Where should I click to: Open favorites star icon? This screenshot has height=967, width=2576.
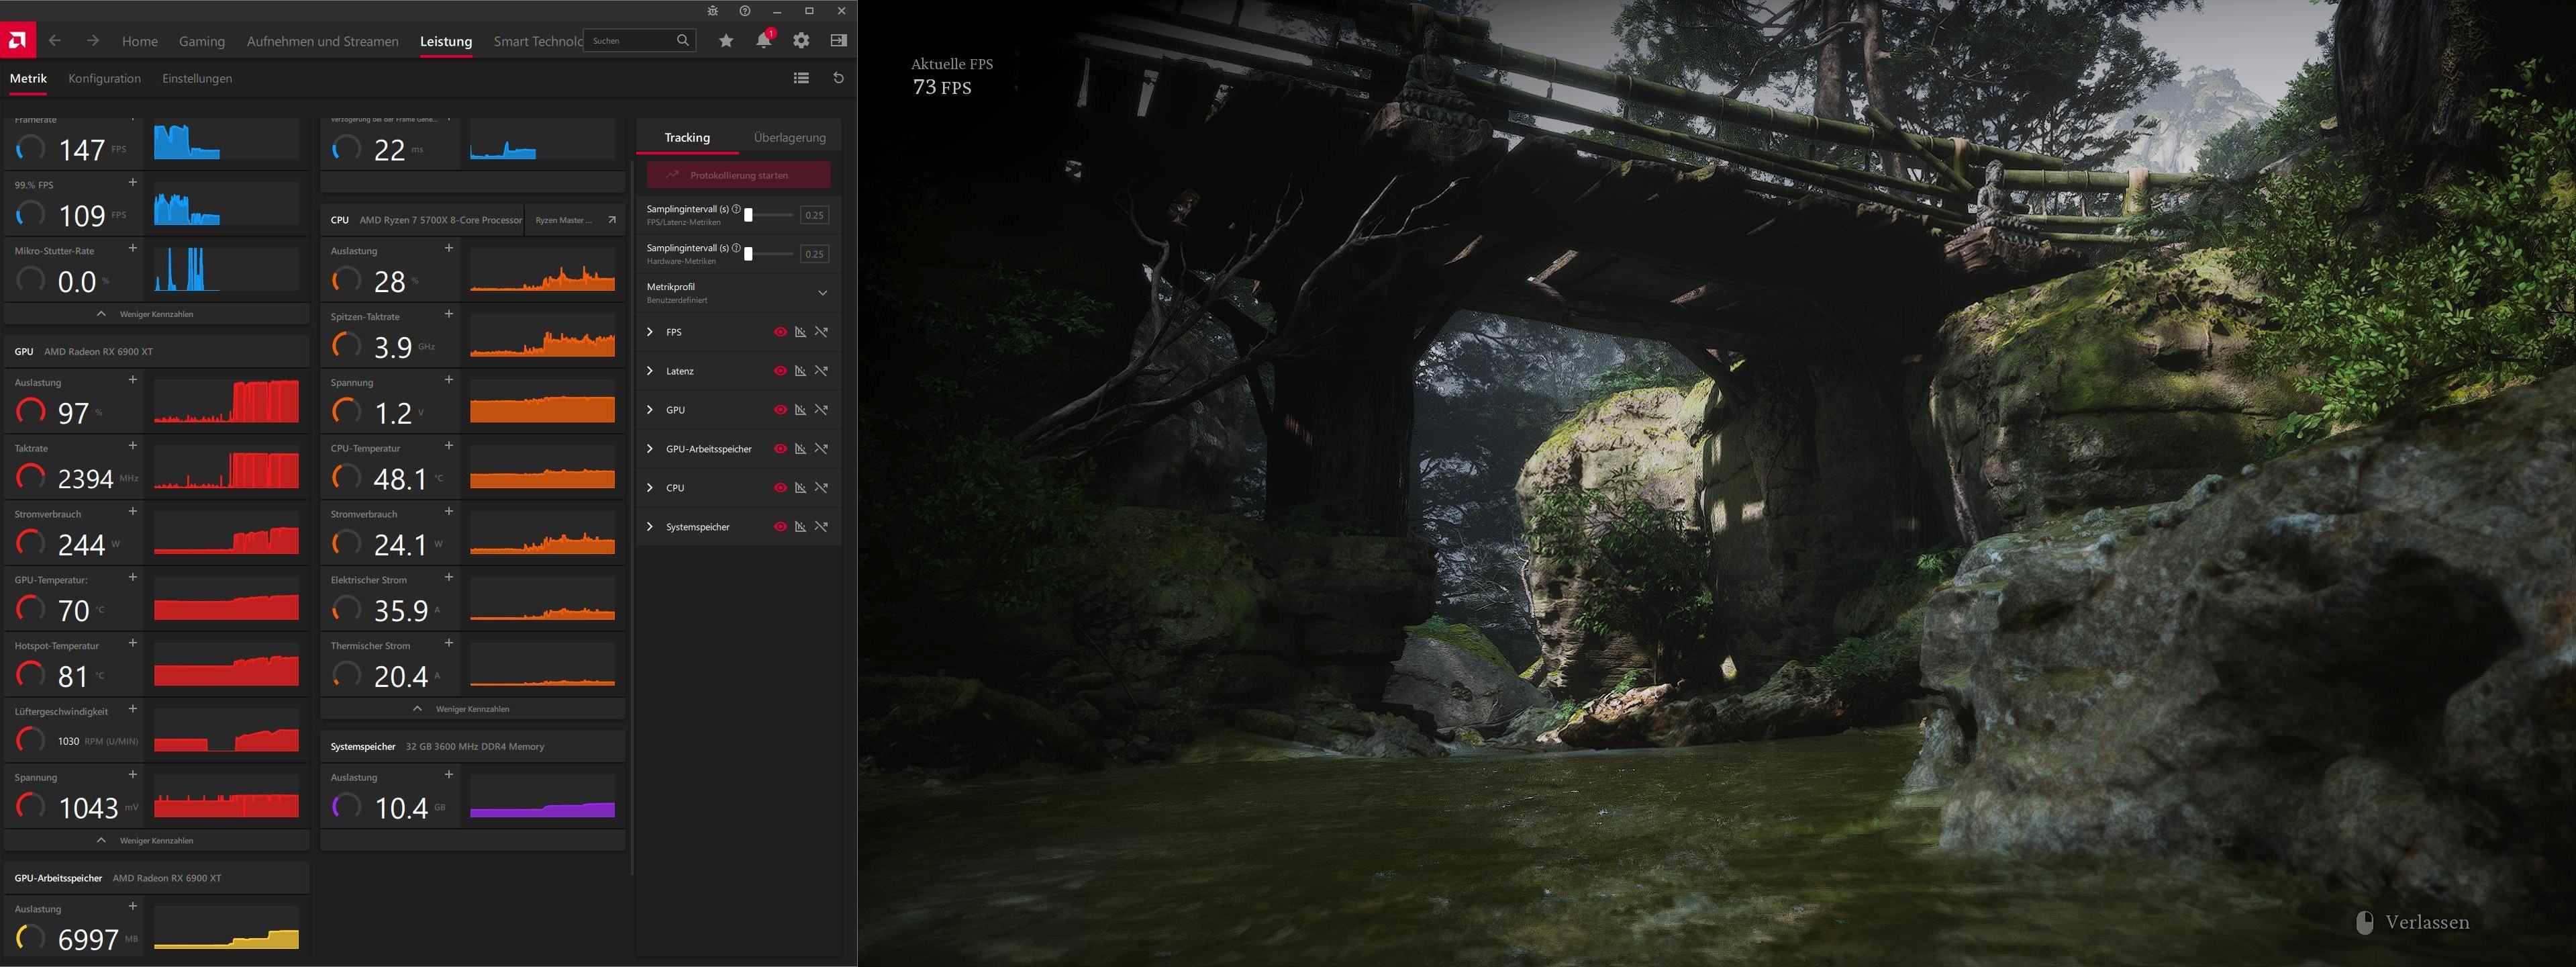pos(726,41)
